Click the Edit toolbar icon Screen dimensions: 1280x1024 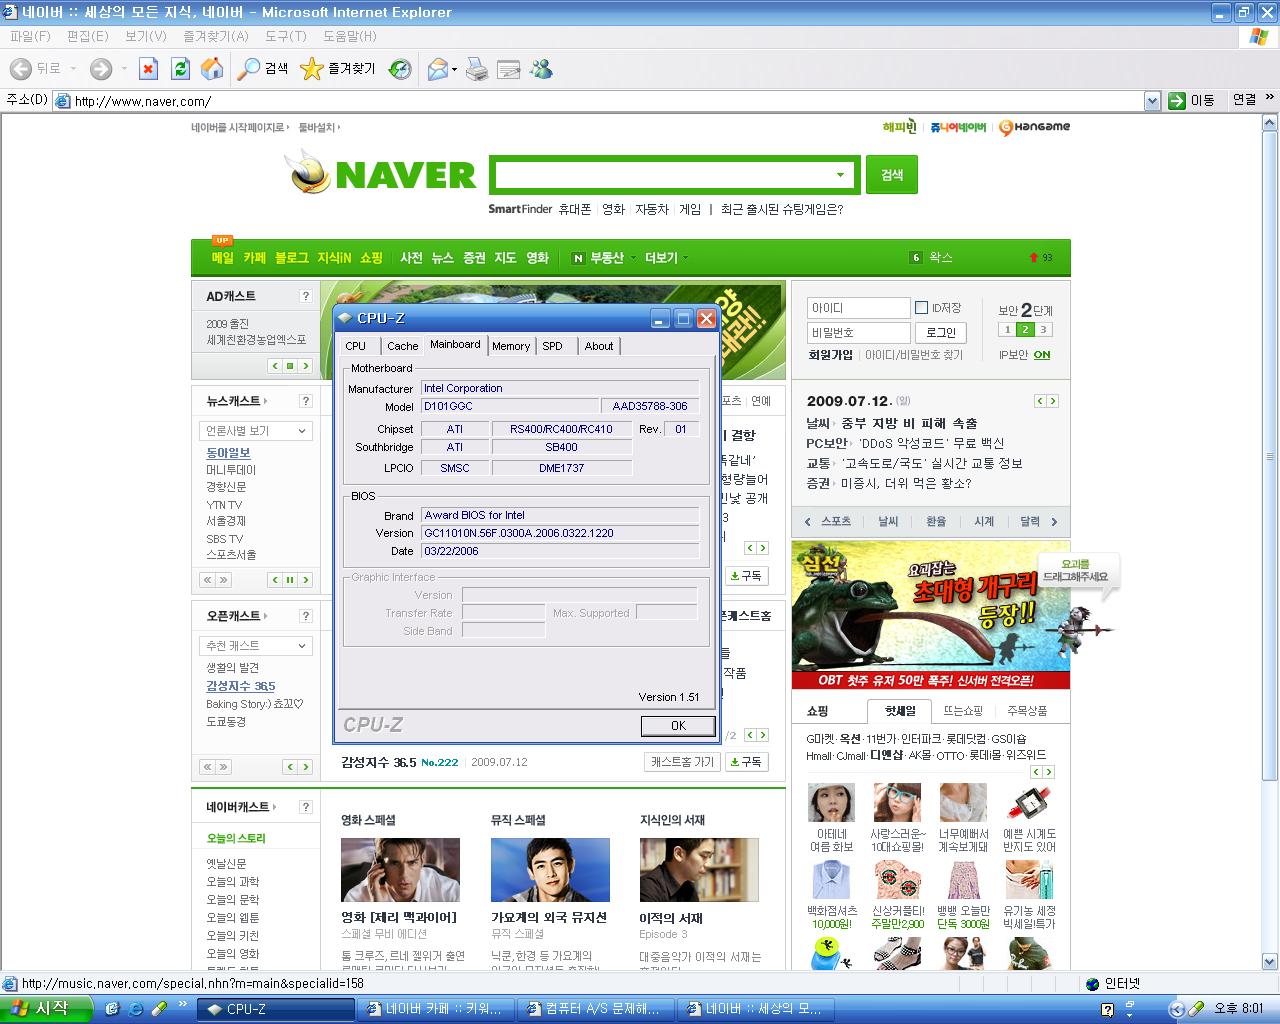pyautogui.click(x=509, y=69)
